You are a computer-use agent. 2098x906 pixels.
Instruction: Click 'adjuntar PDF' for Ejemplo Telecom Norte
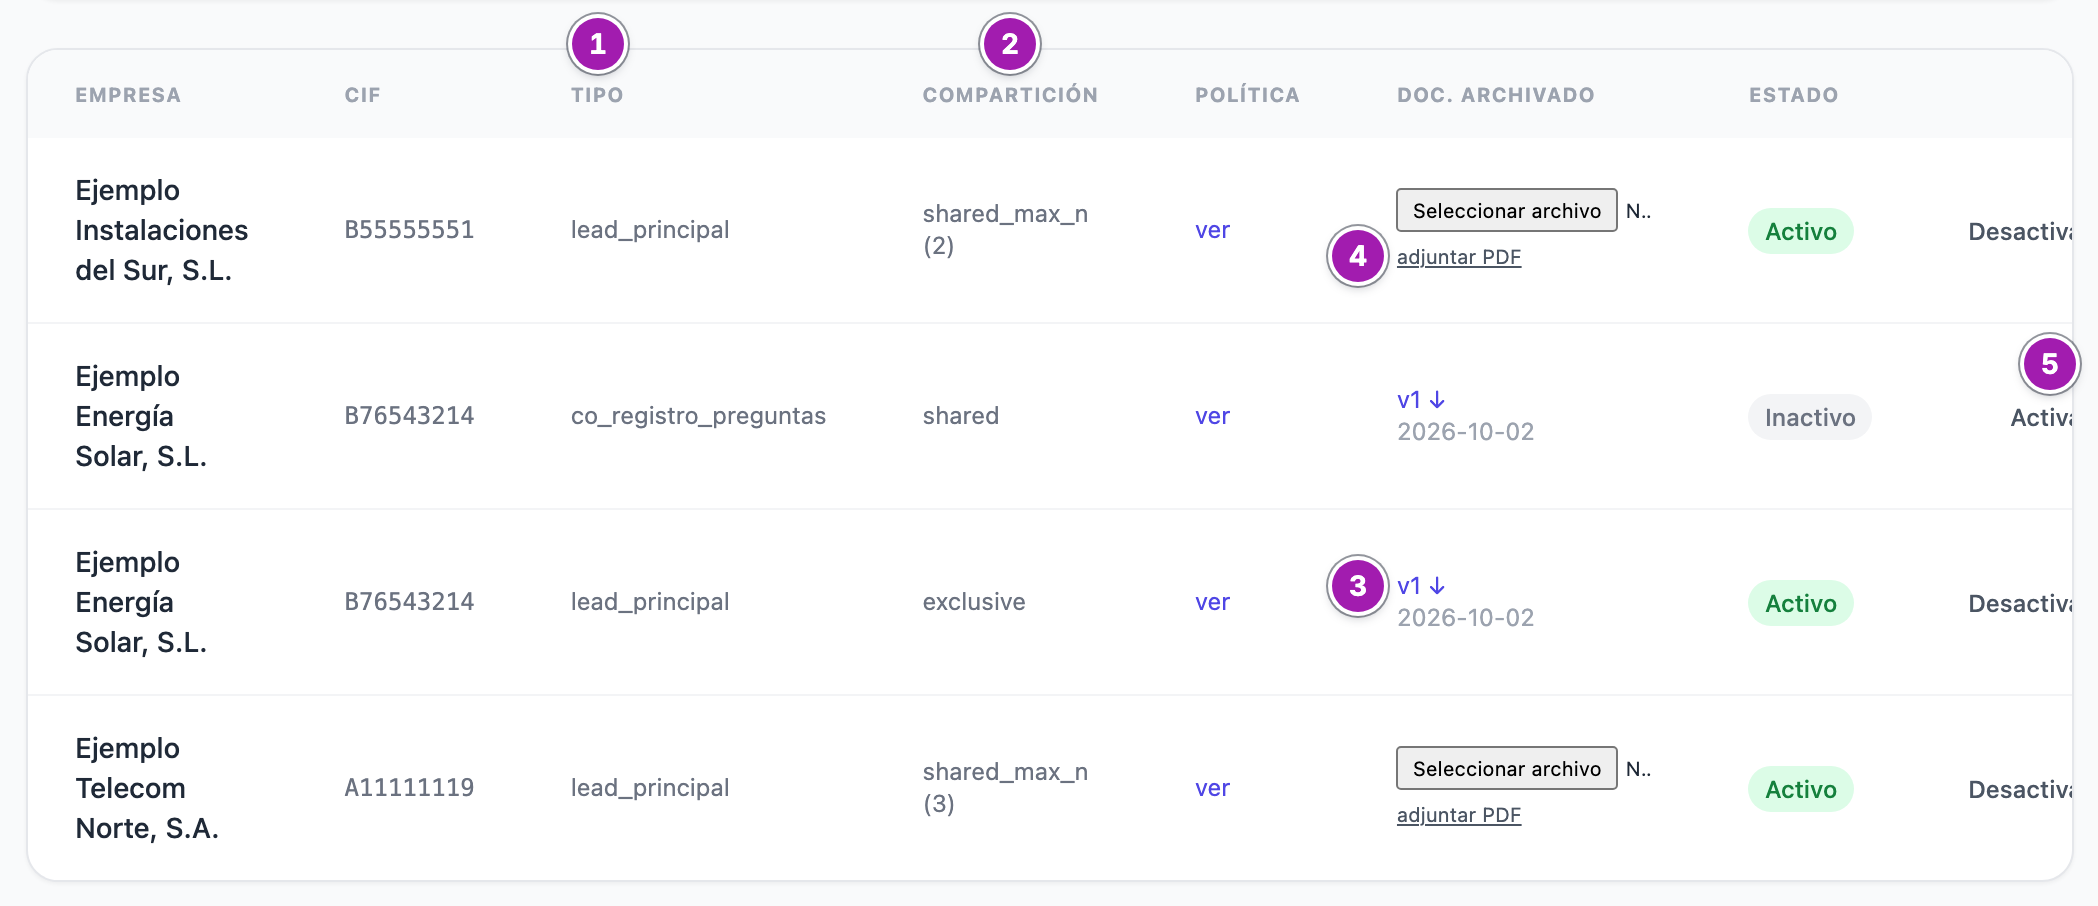[x=1459, y=815]
